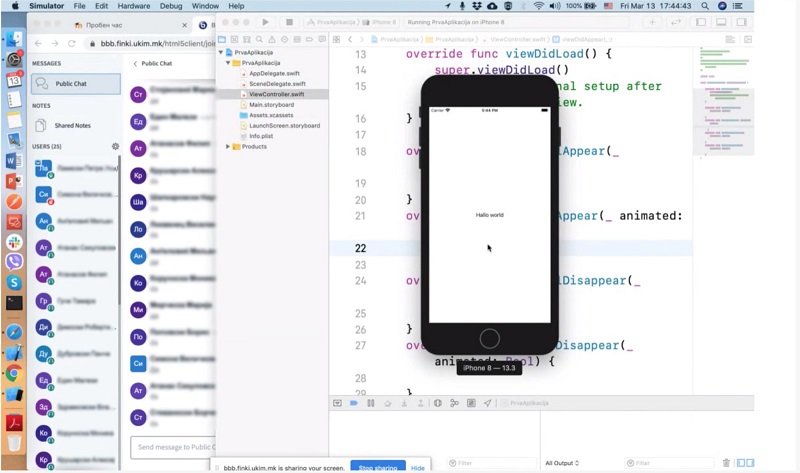Image resolution: width=800 pixels, height=473 pixels.
Task: Toggle the right inspector panel button
Action: click(x=740, y=21)
